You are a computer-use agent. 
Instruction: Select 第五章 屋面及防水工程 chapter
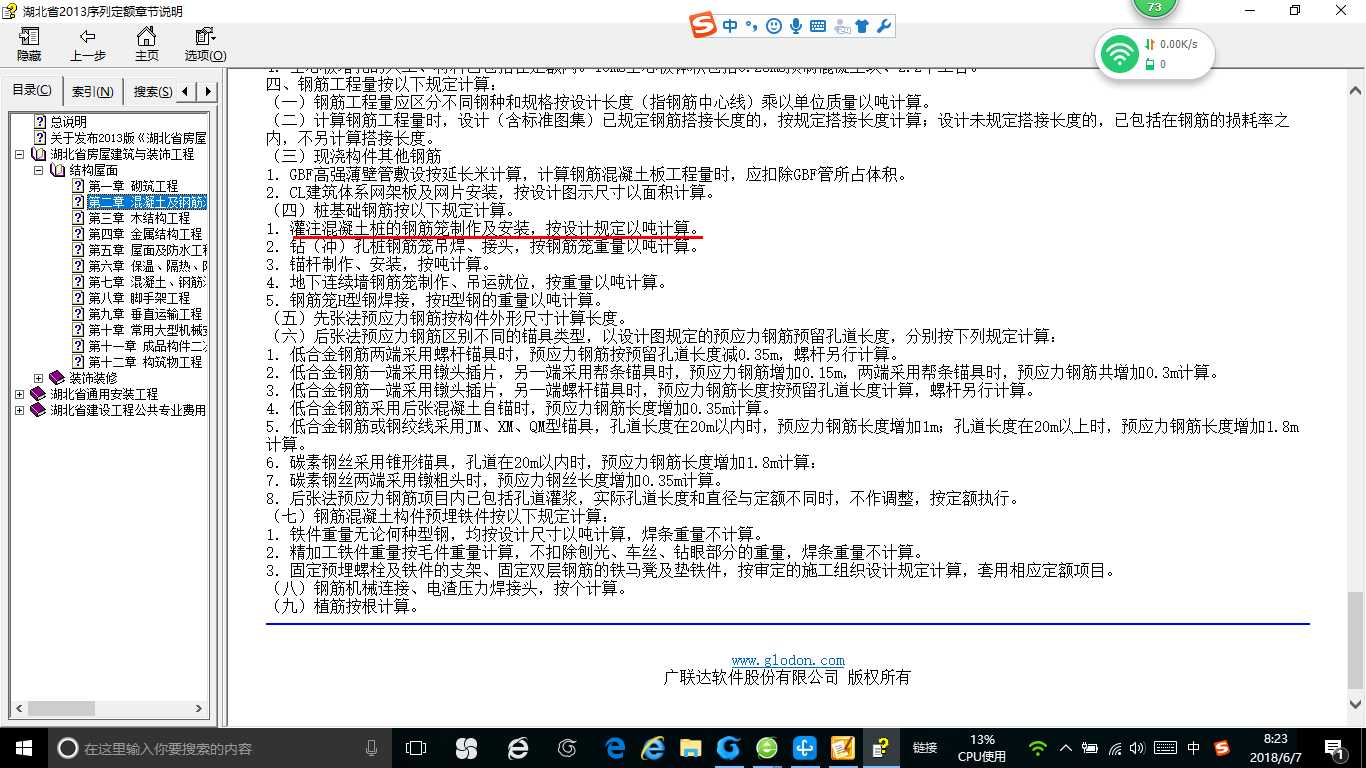[147, 250]
